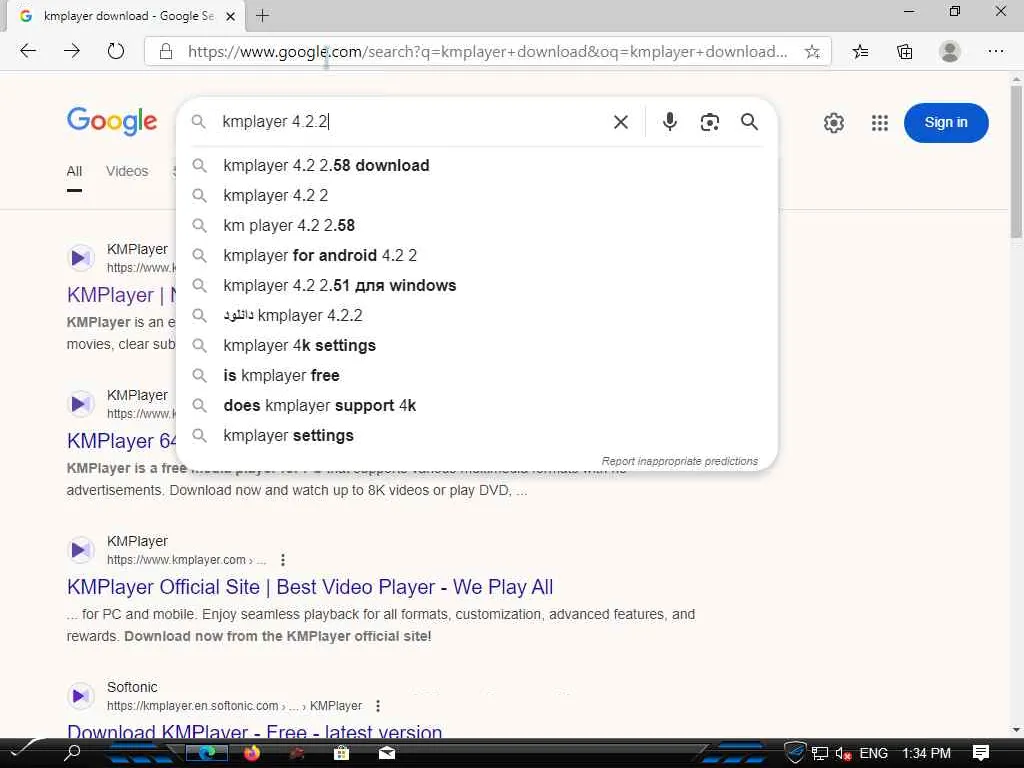Open more options for kmplayer.com result
The height and width of the screenshot is (768, 1024).
pos(282,560)
